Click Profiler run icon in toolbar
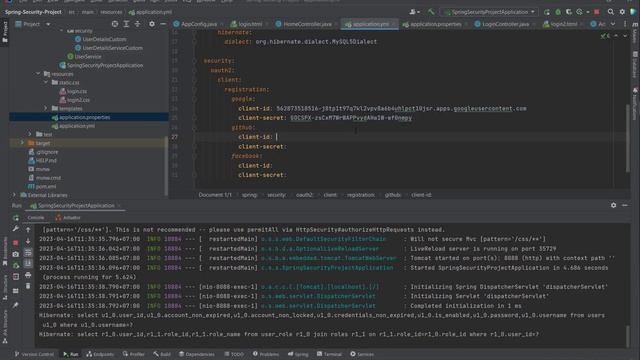This screenshot has width=640, height=360. [580, 12]
